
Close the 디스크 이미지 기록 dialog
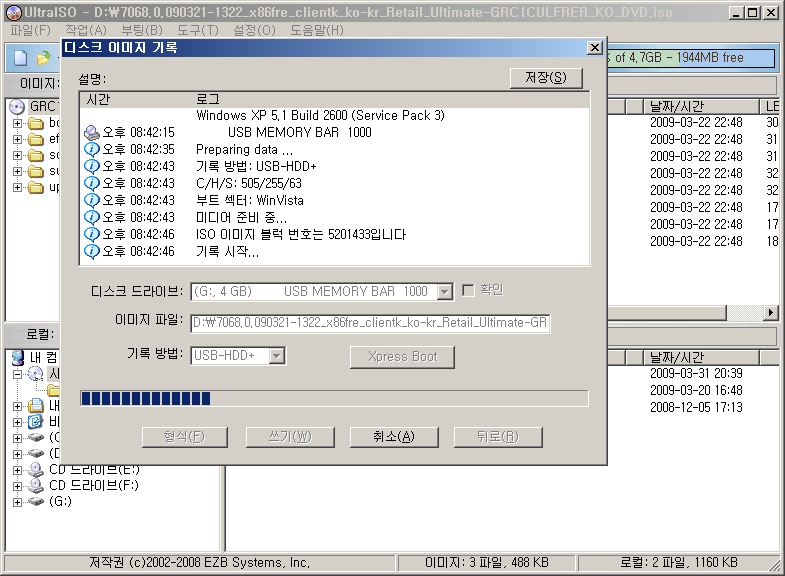(595, 48)
